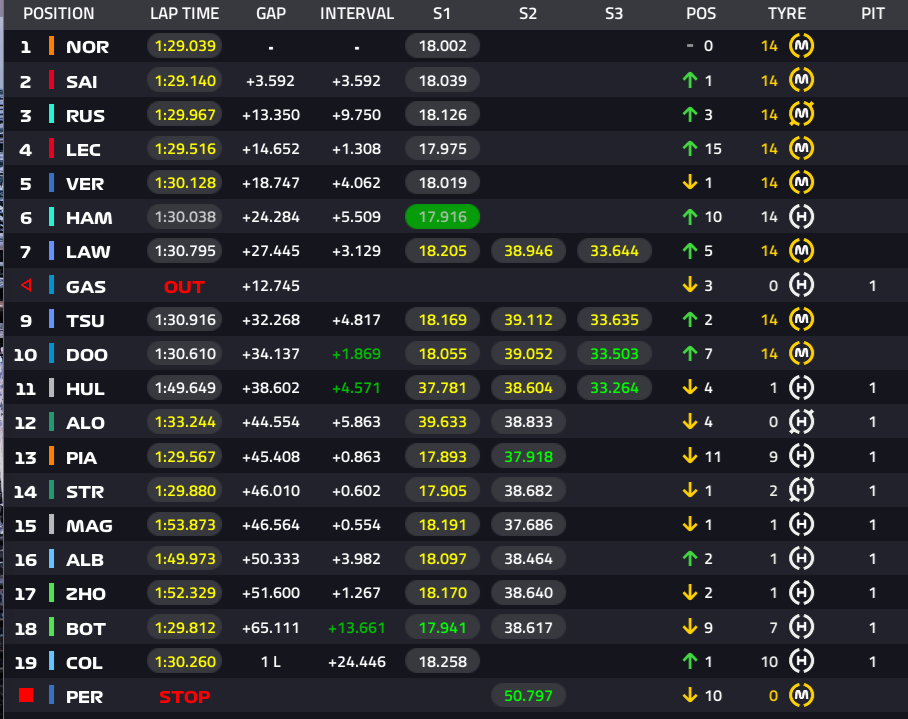Select driver COL in the standings
Image resolution: width=908 pixels, height=719 pixels.
85,662
